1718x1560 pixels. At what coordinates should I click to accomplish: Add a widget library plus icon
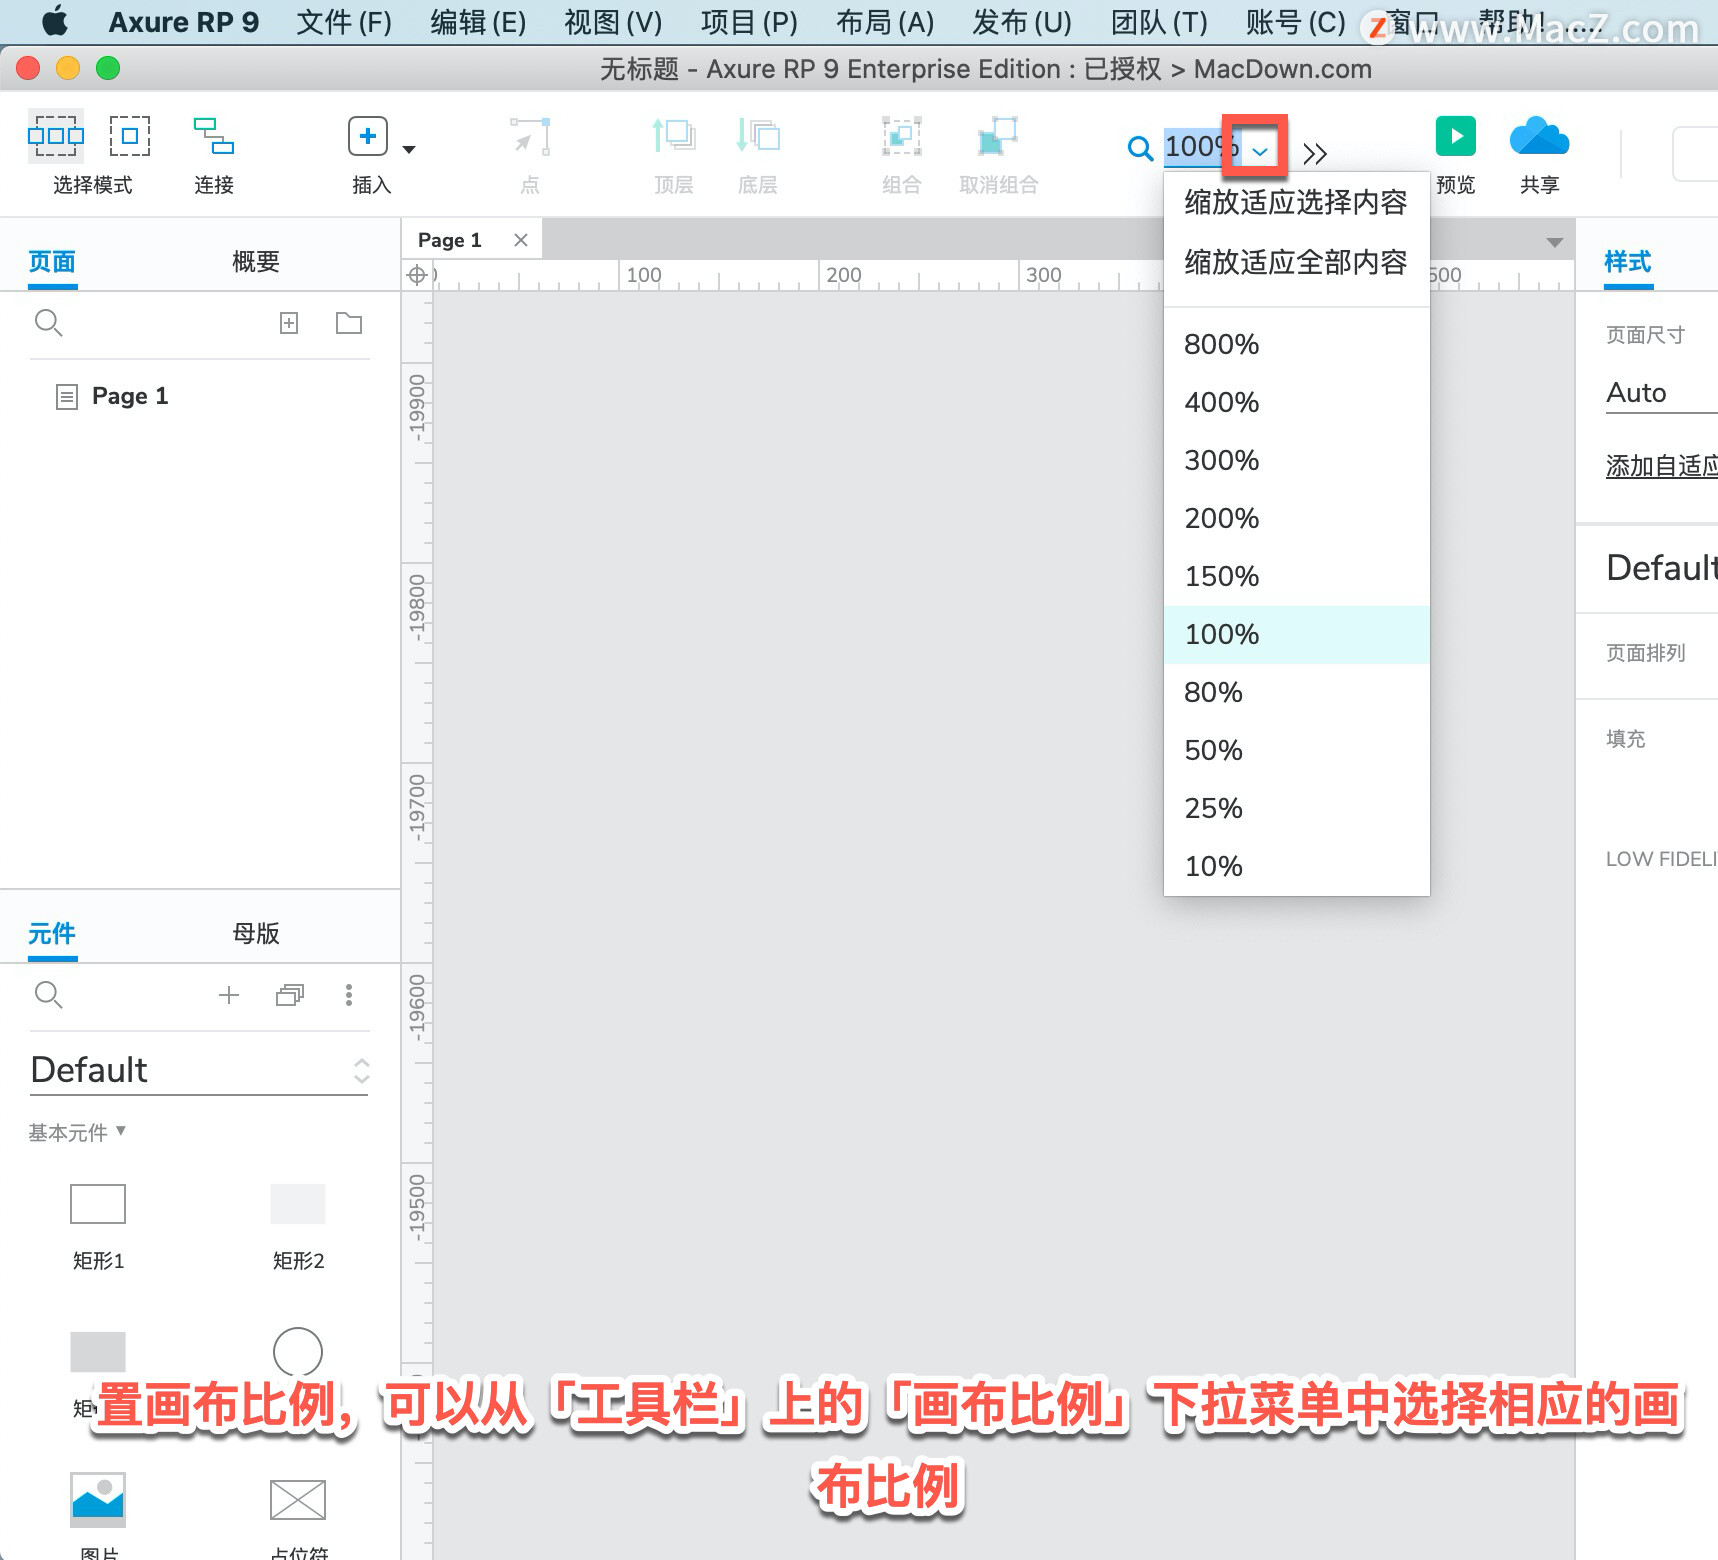pos(229,995)
